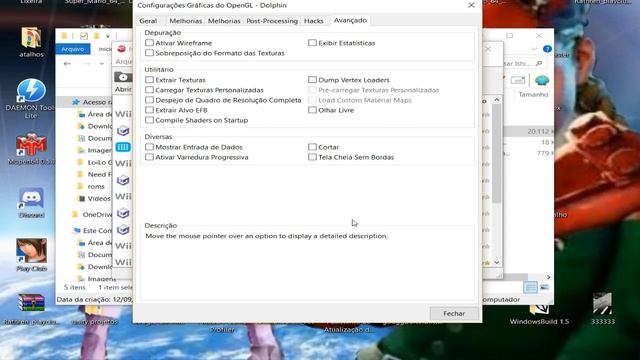The width and height of the screenshot is (640, 360).
Task: Click Arquivo tab in File Explorer
Action: click(73, 49)
